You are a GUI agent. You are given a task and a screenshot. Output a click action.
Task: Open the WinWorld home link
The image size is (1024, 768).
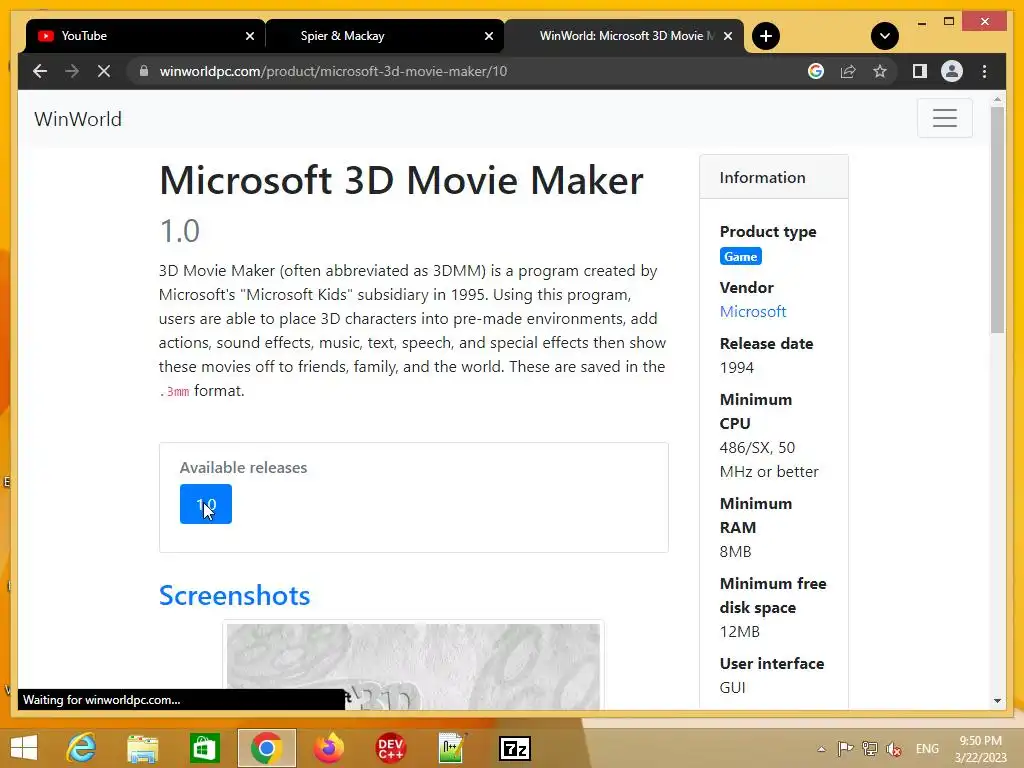(x=78, y=119)
